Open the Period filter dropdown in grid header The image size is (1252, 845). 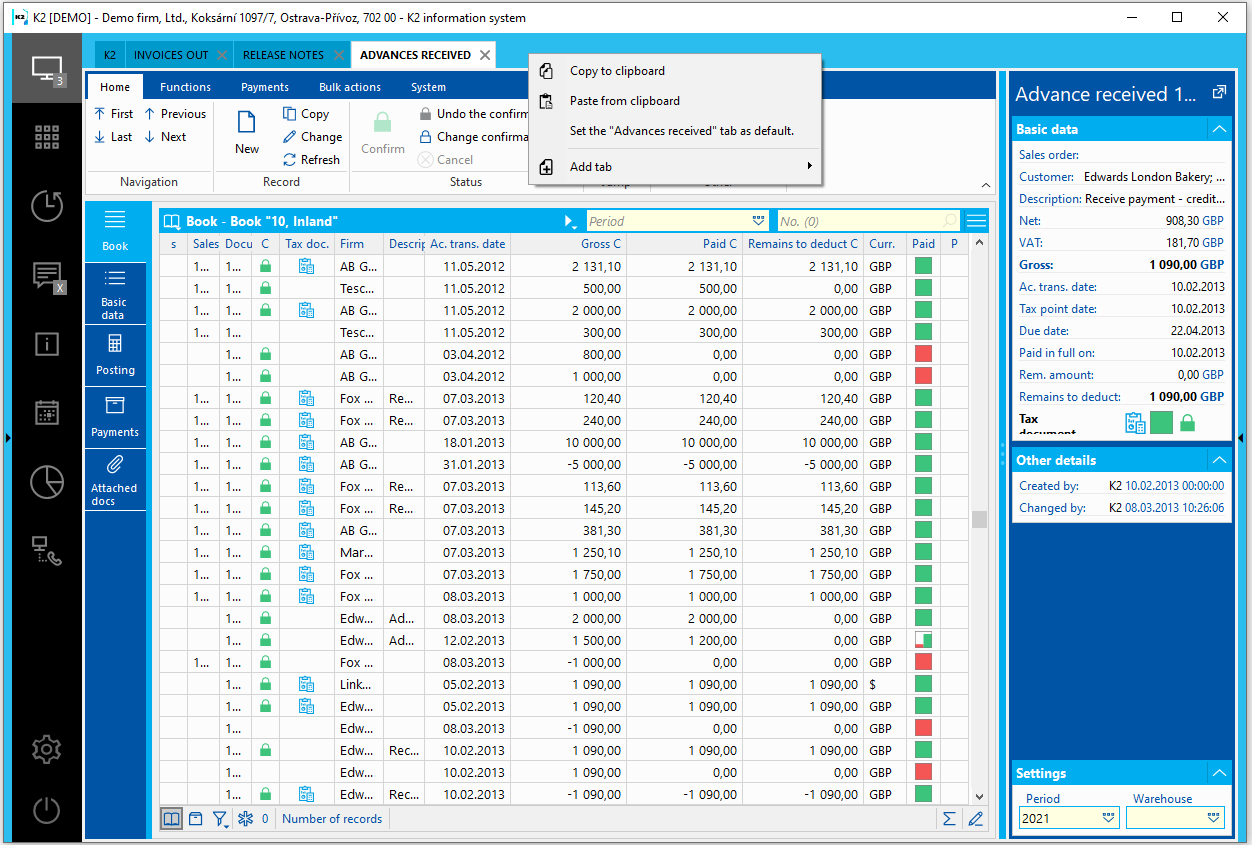759,221
